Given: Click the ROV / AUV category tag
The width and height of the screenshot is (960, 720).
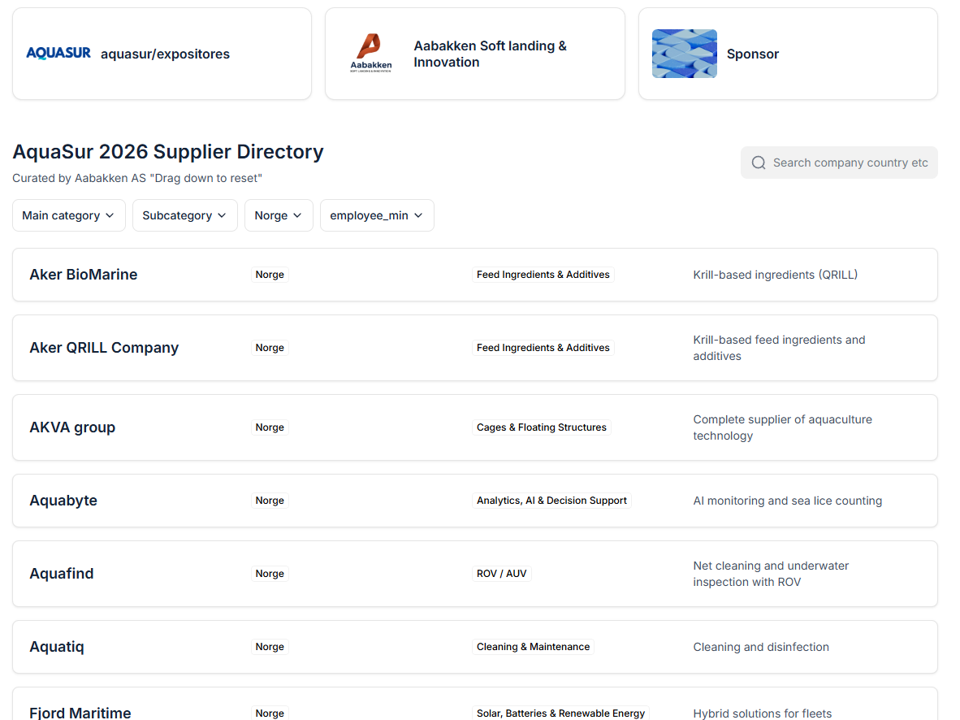Looking at the screenshot, I should tap(501, 574).
